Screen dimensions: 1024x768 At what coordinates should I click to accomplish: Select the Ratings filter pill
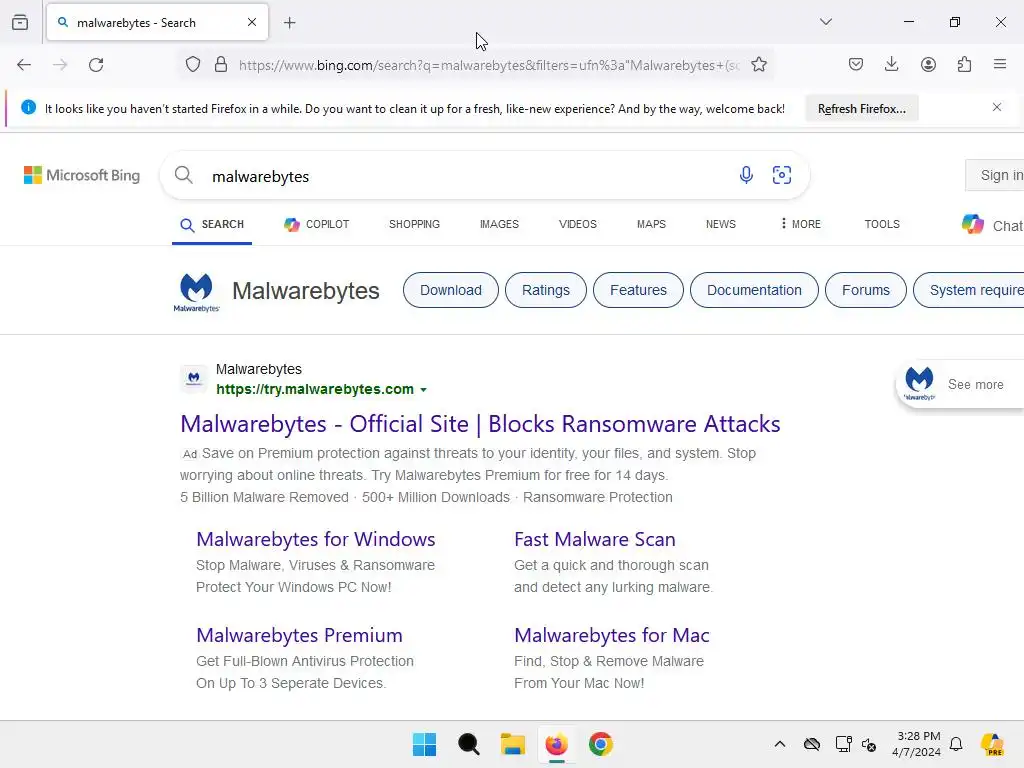[545, 290]
